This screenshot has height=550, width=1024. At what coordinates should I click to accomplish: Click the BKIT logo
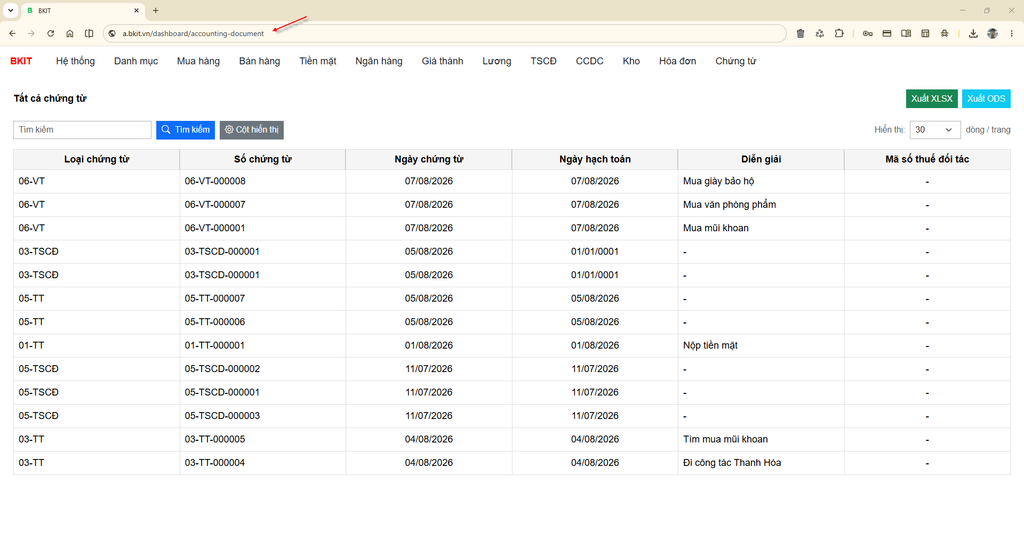(21, 61)
